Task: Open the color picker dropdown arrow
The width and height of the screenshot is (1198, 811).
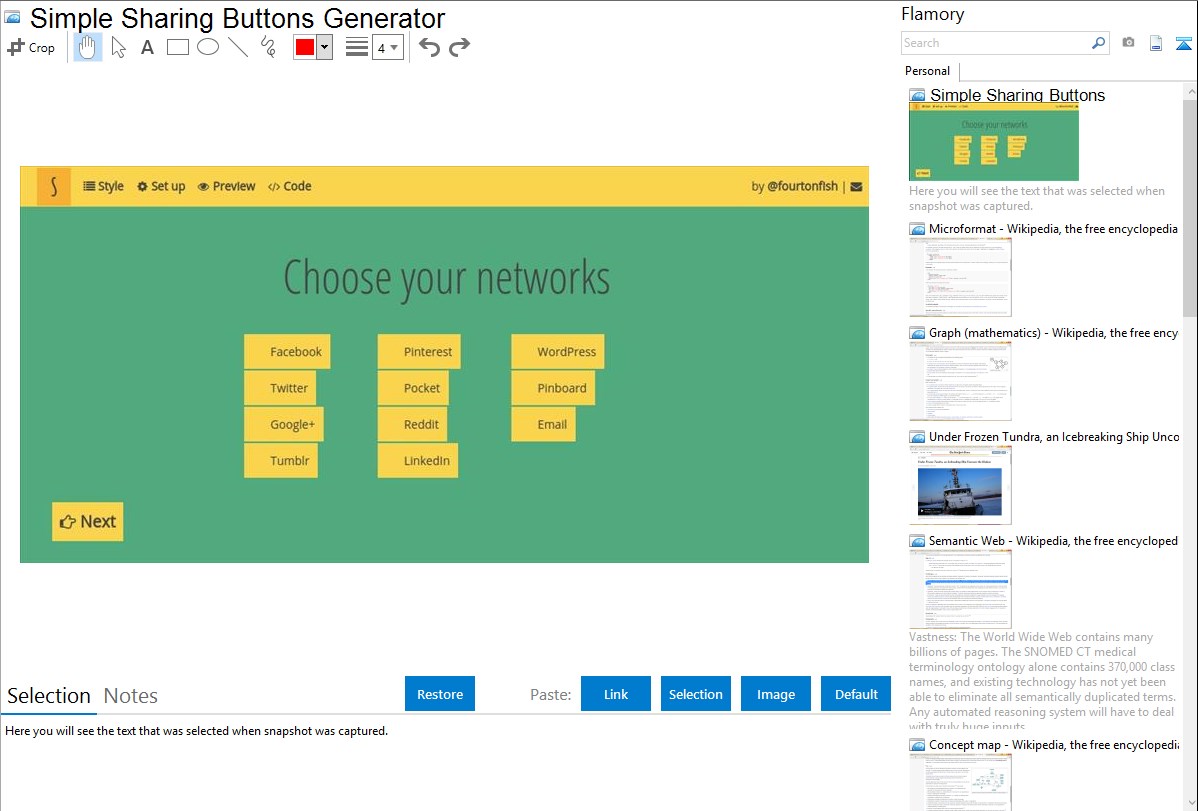Action: coord(325,47)
